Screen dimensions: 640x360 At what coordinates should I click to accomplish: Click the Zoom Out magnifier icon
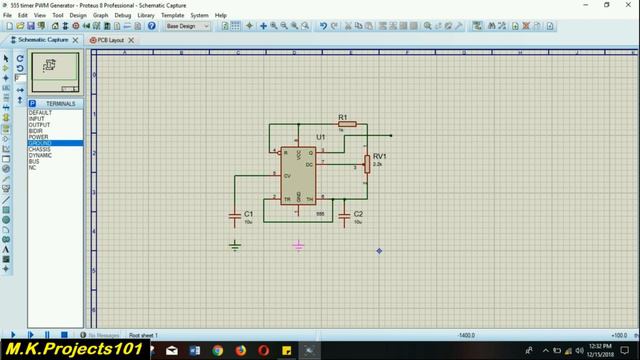(x=284, y=26)
